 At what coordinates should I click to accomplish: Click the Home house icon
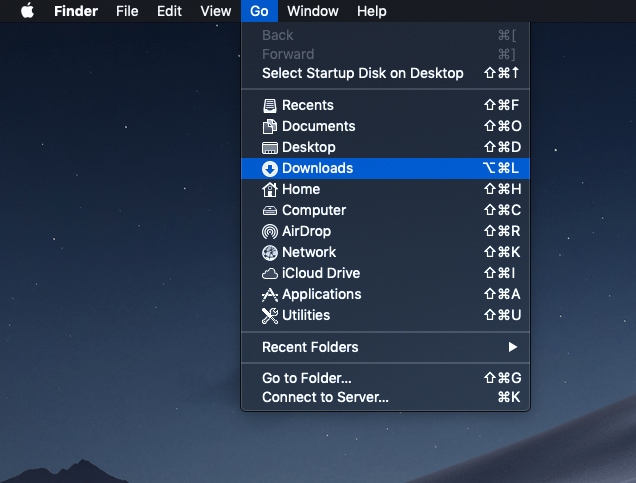tap(269, 189)
